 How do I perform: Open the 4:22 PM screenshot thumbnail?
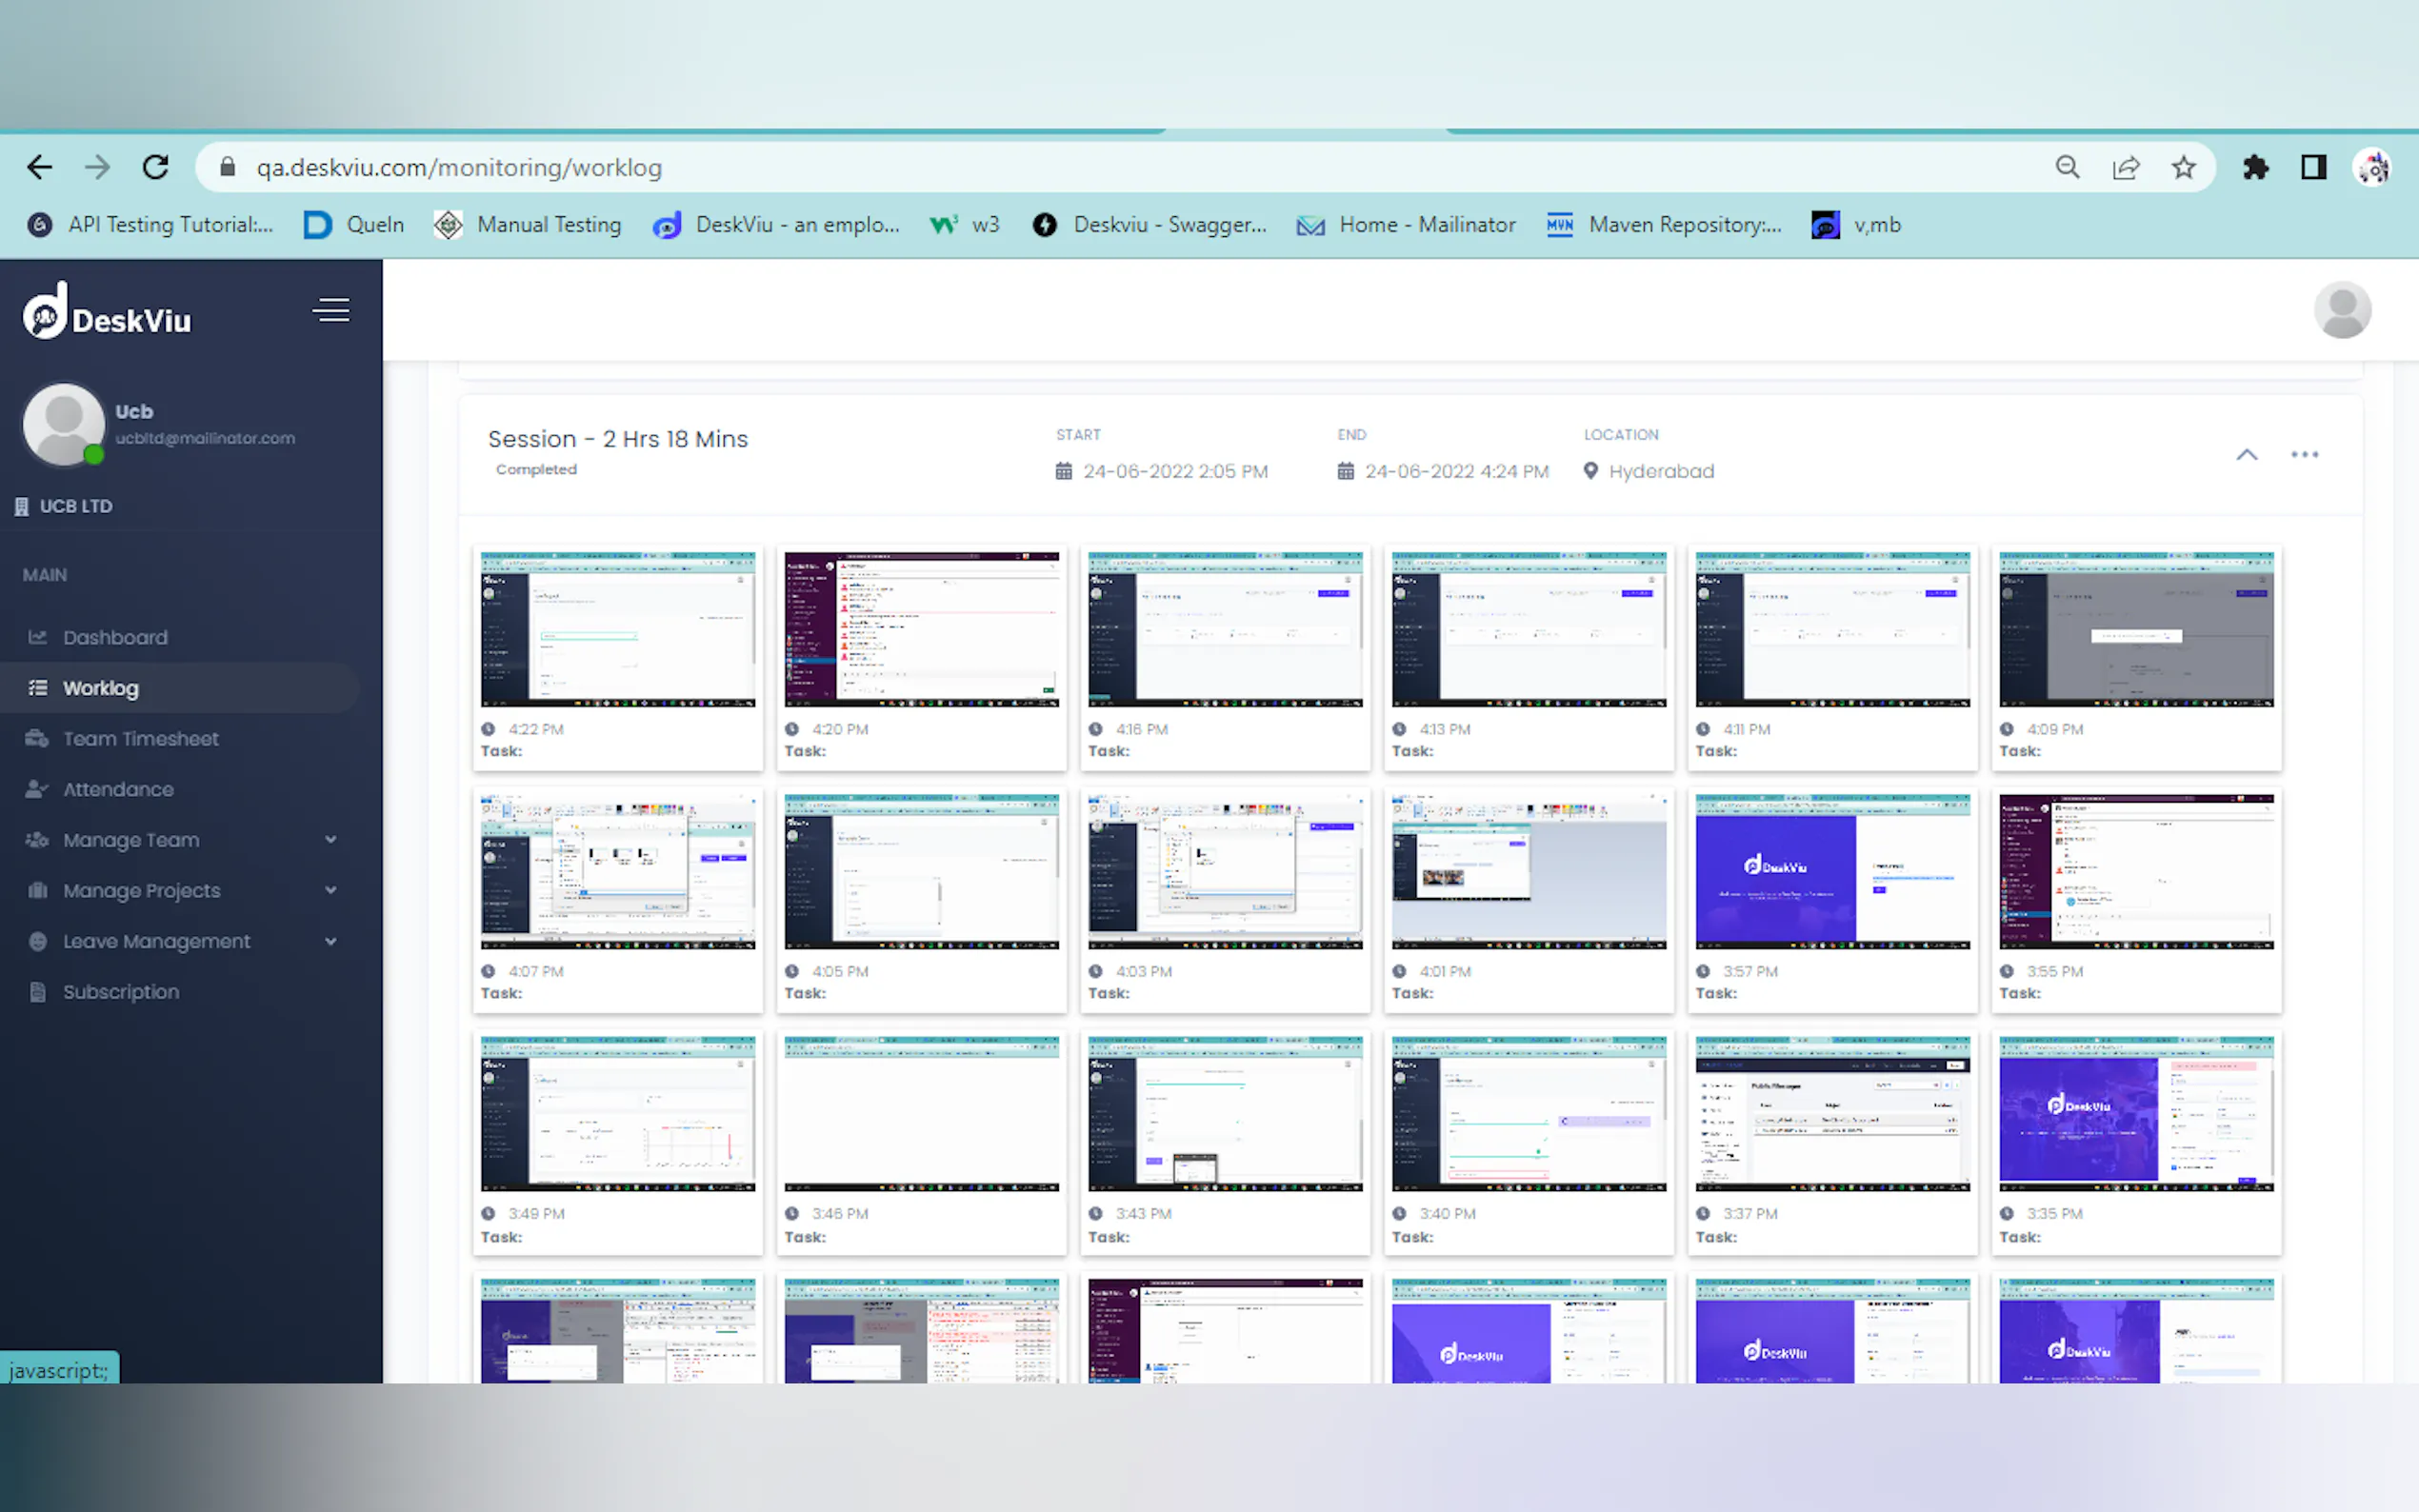coord(618,629)
